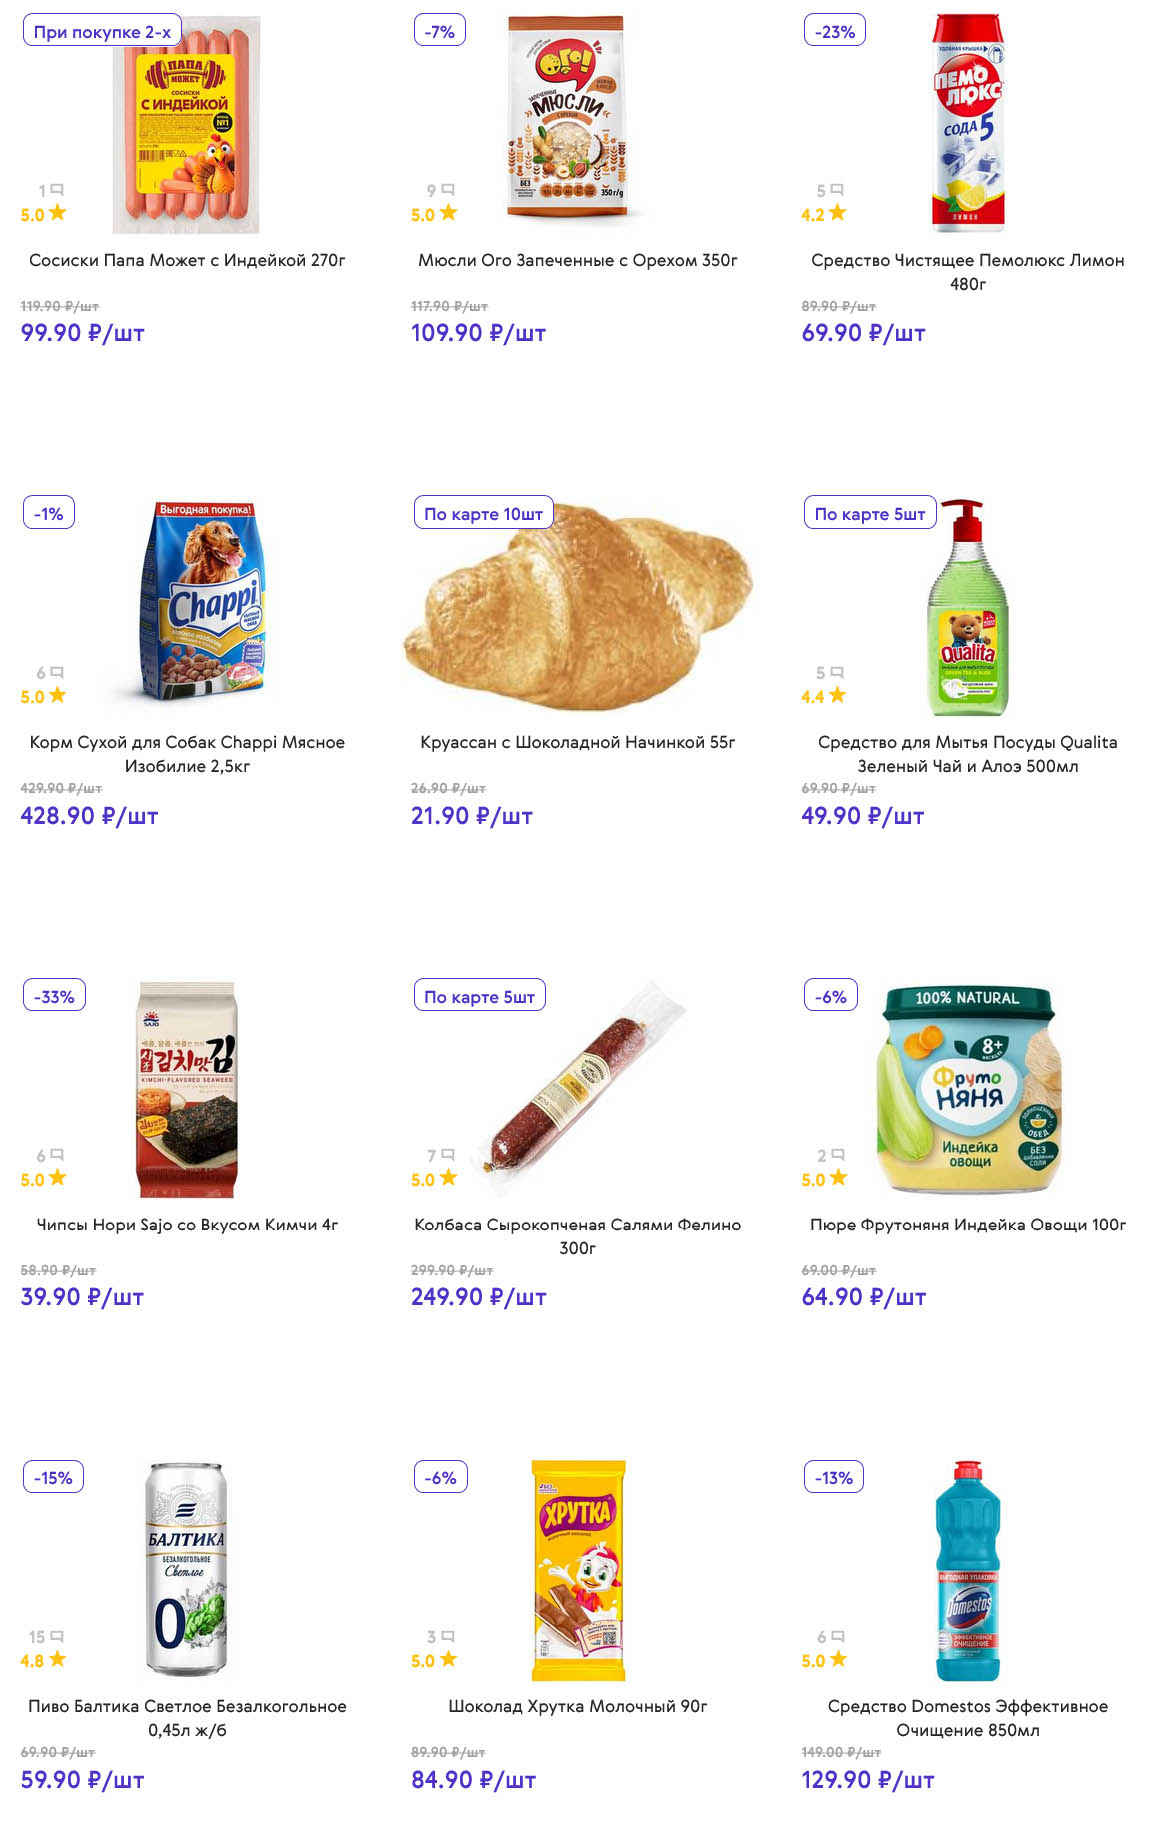This screenshot has height=1833, width=1165.
Task: Open the Чипсы Нори Sajo product link
Action: click(187, 1224)
